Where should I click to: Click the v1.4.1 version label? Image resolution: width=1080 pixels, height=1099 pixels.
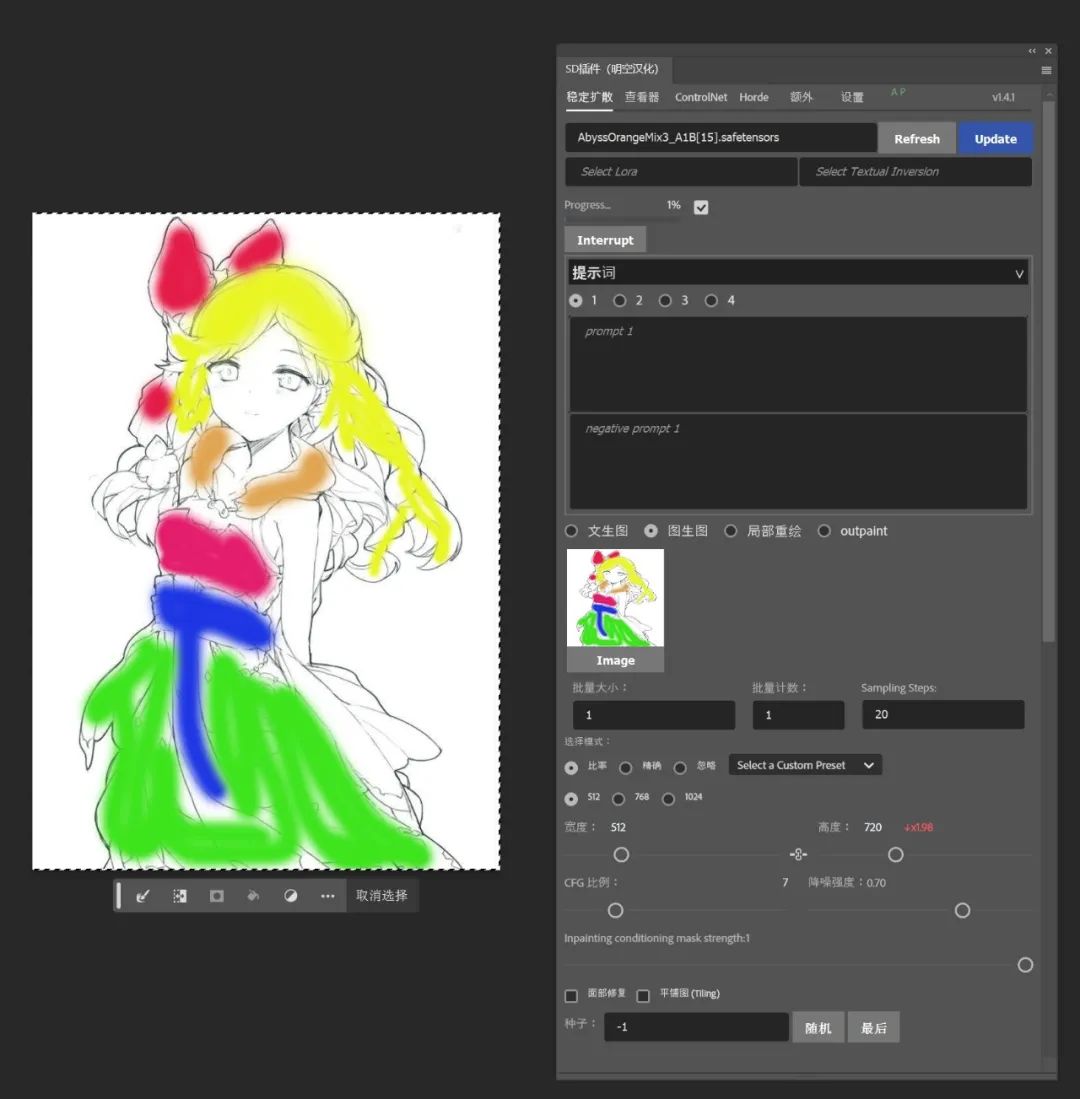pyautogui.click(x=1003, y=97)
